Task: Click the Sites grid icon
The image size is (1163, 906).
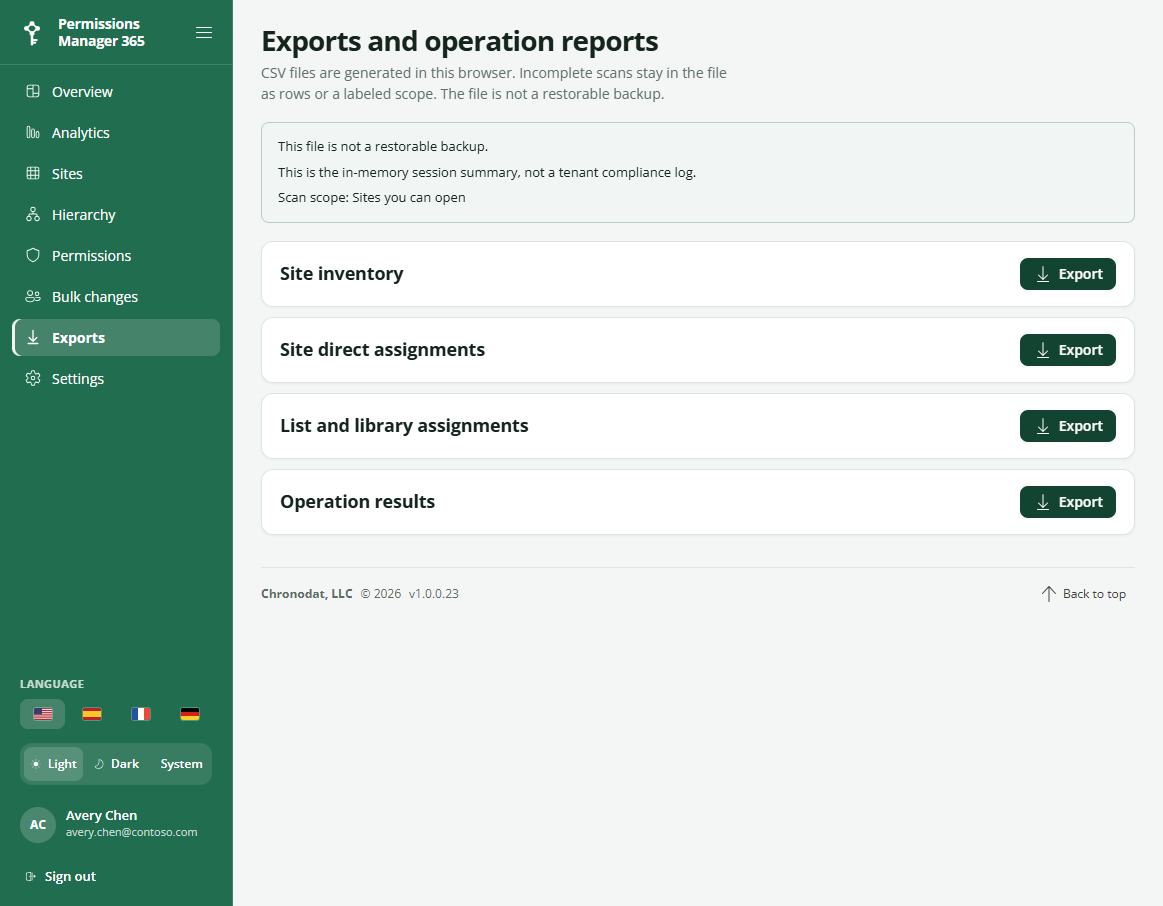Action: coord(33,173)
